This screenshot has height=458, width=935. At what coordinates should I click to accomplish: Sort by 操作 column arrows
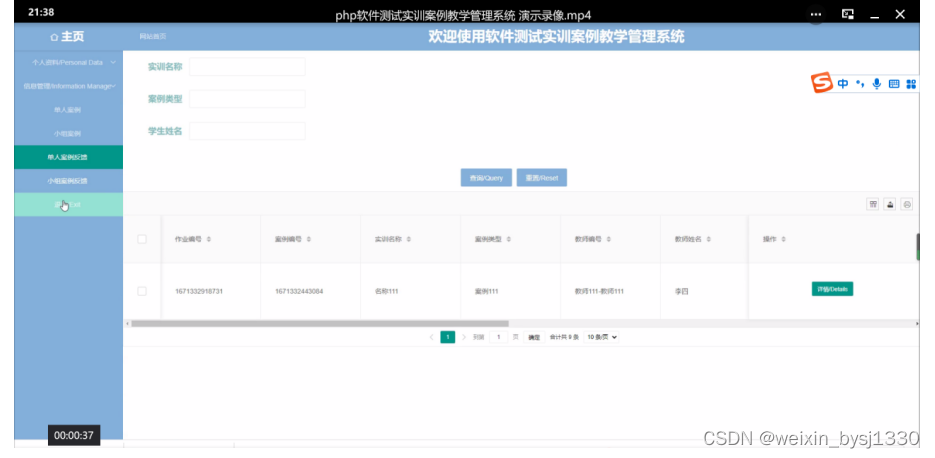[x=783, y=239]
